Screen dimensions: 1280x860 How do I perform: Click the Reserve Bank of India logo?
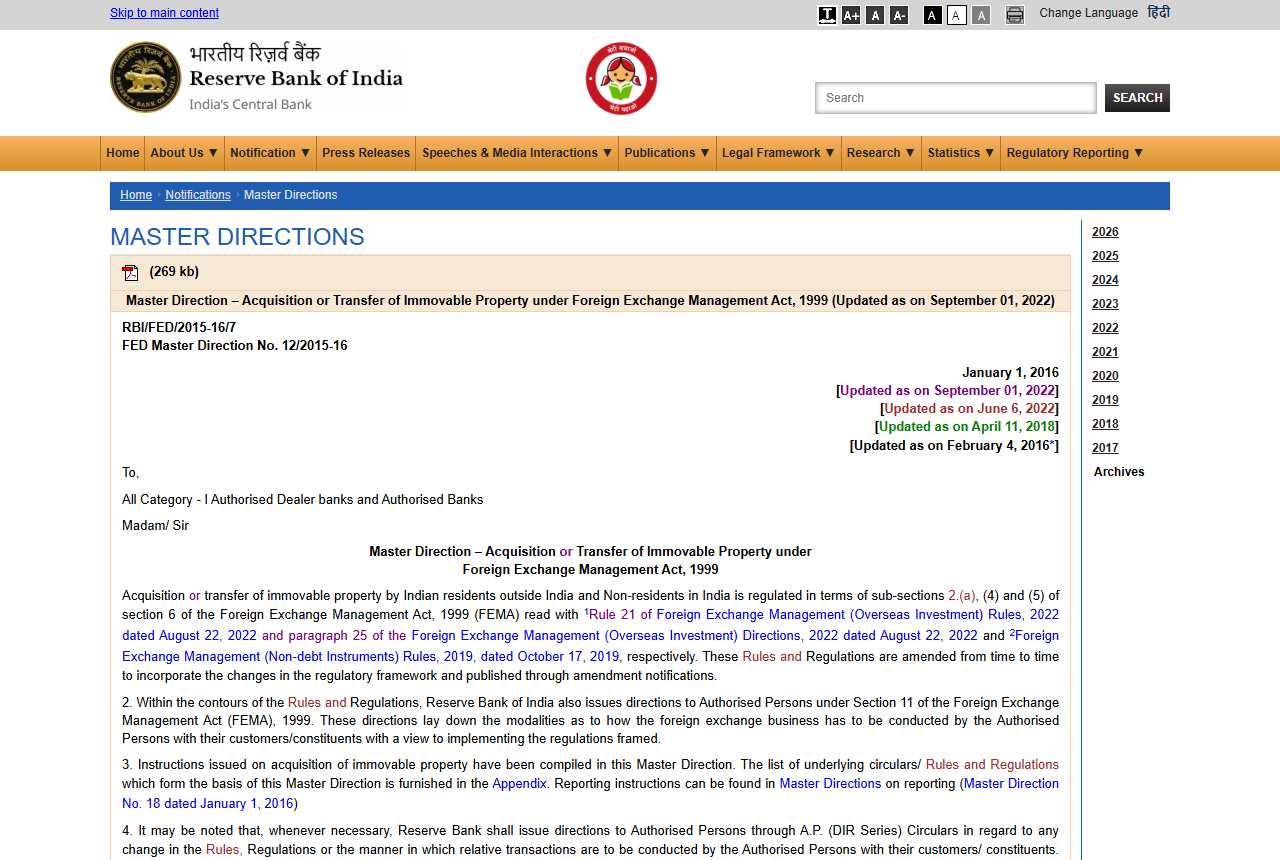[x=257, y=77]
